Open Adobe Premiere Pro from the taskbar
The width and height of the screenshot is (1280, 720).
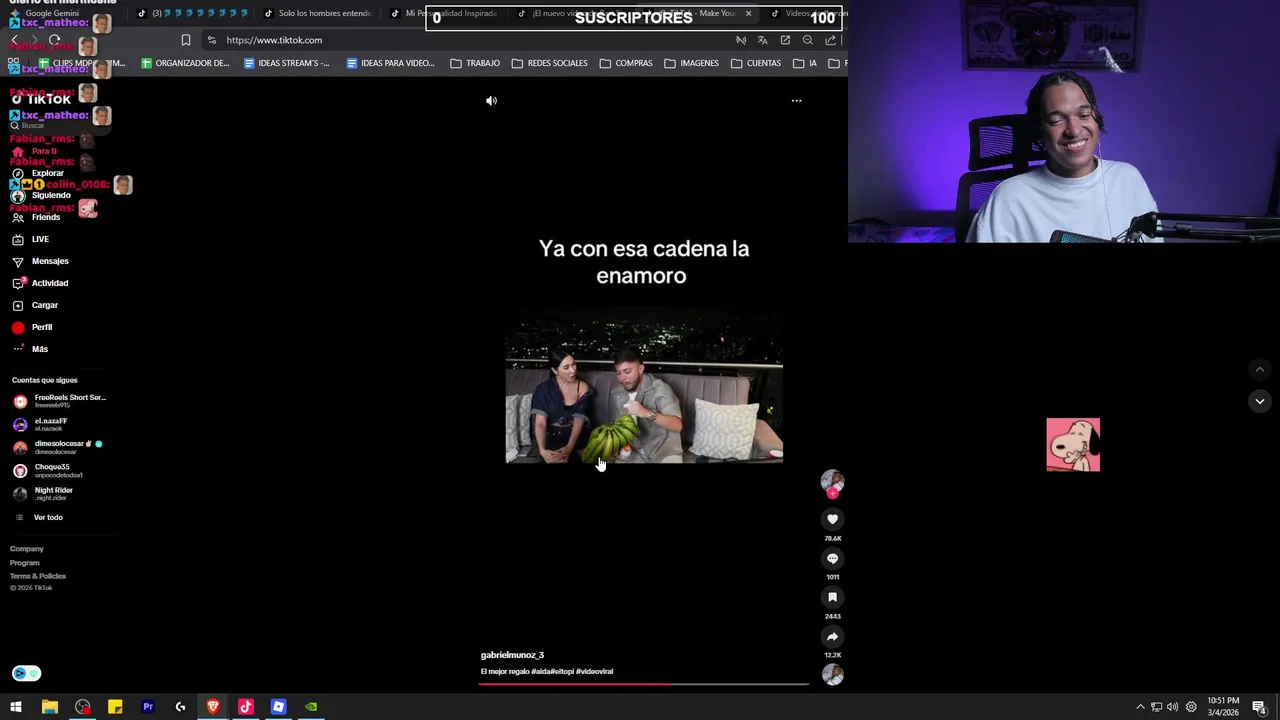[x=148, y=707]
